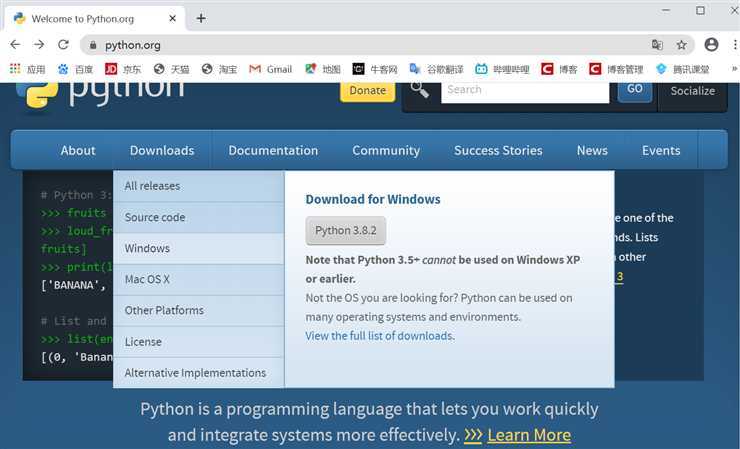Open the 牛客网 bookmark
The width and height of the screenshot is (740, 449).
coord(375,69)
